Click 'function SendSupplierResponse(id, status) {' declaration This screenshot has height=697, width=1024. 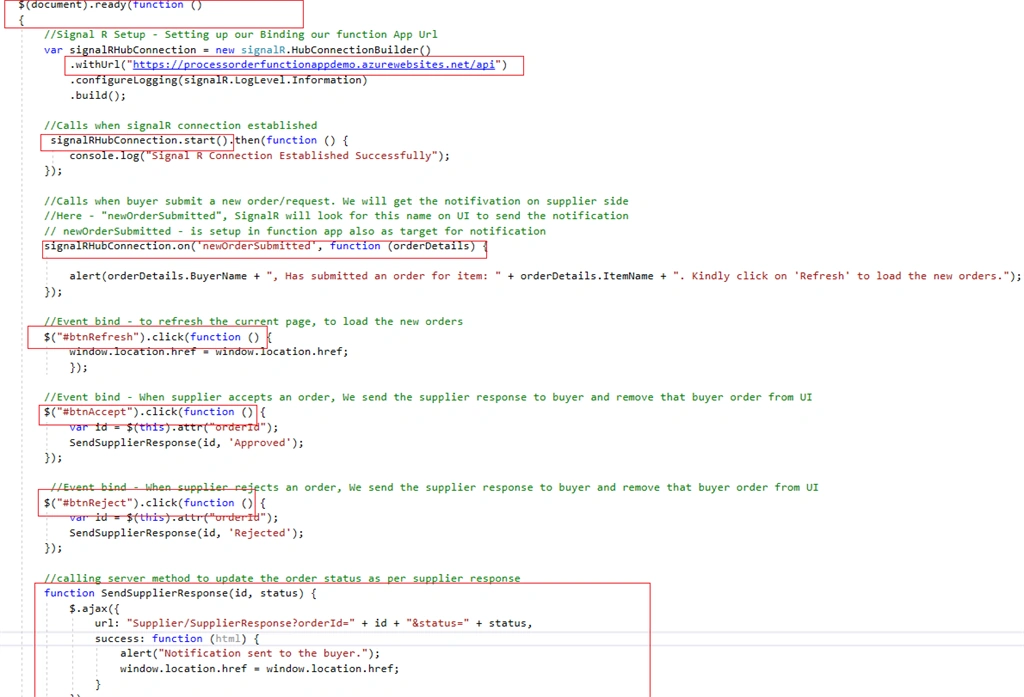(x=180, y=593)
